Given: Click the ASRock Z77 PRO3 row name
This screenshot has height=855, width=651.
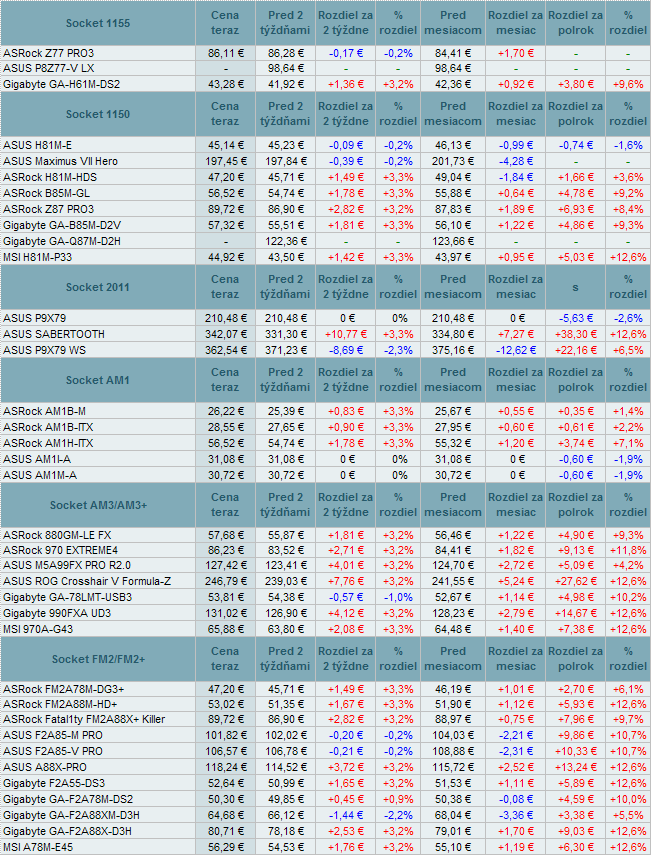Looking at the screenshot, I should pyautogui.click(x=49, y=53).
